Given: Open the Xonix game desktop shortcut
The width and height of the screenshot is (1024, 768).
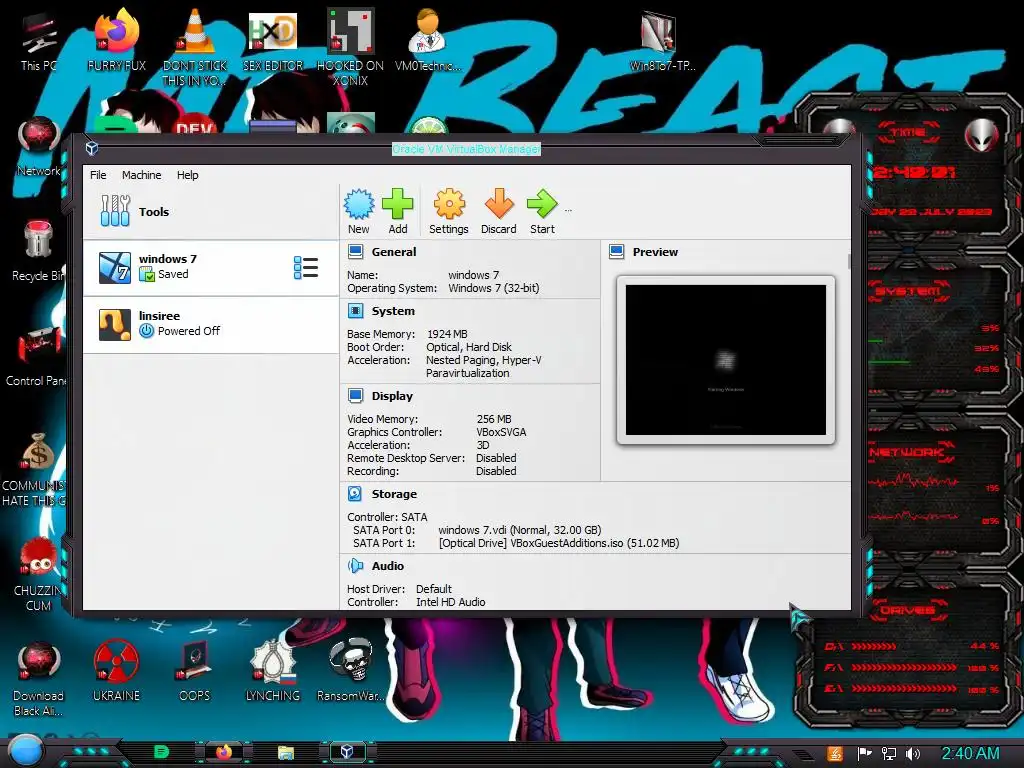Looking at the screenshot, I should (x=350, y=47).
